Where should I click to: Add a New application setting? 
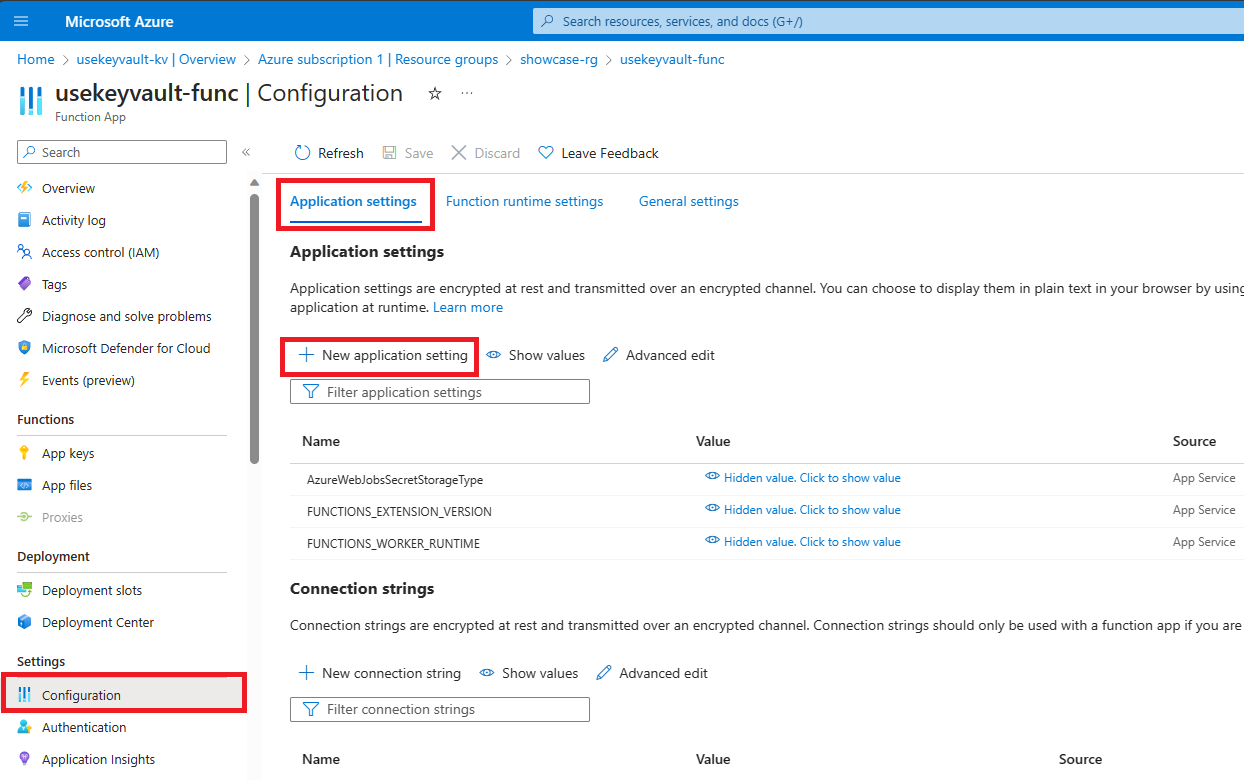point(383,355)
